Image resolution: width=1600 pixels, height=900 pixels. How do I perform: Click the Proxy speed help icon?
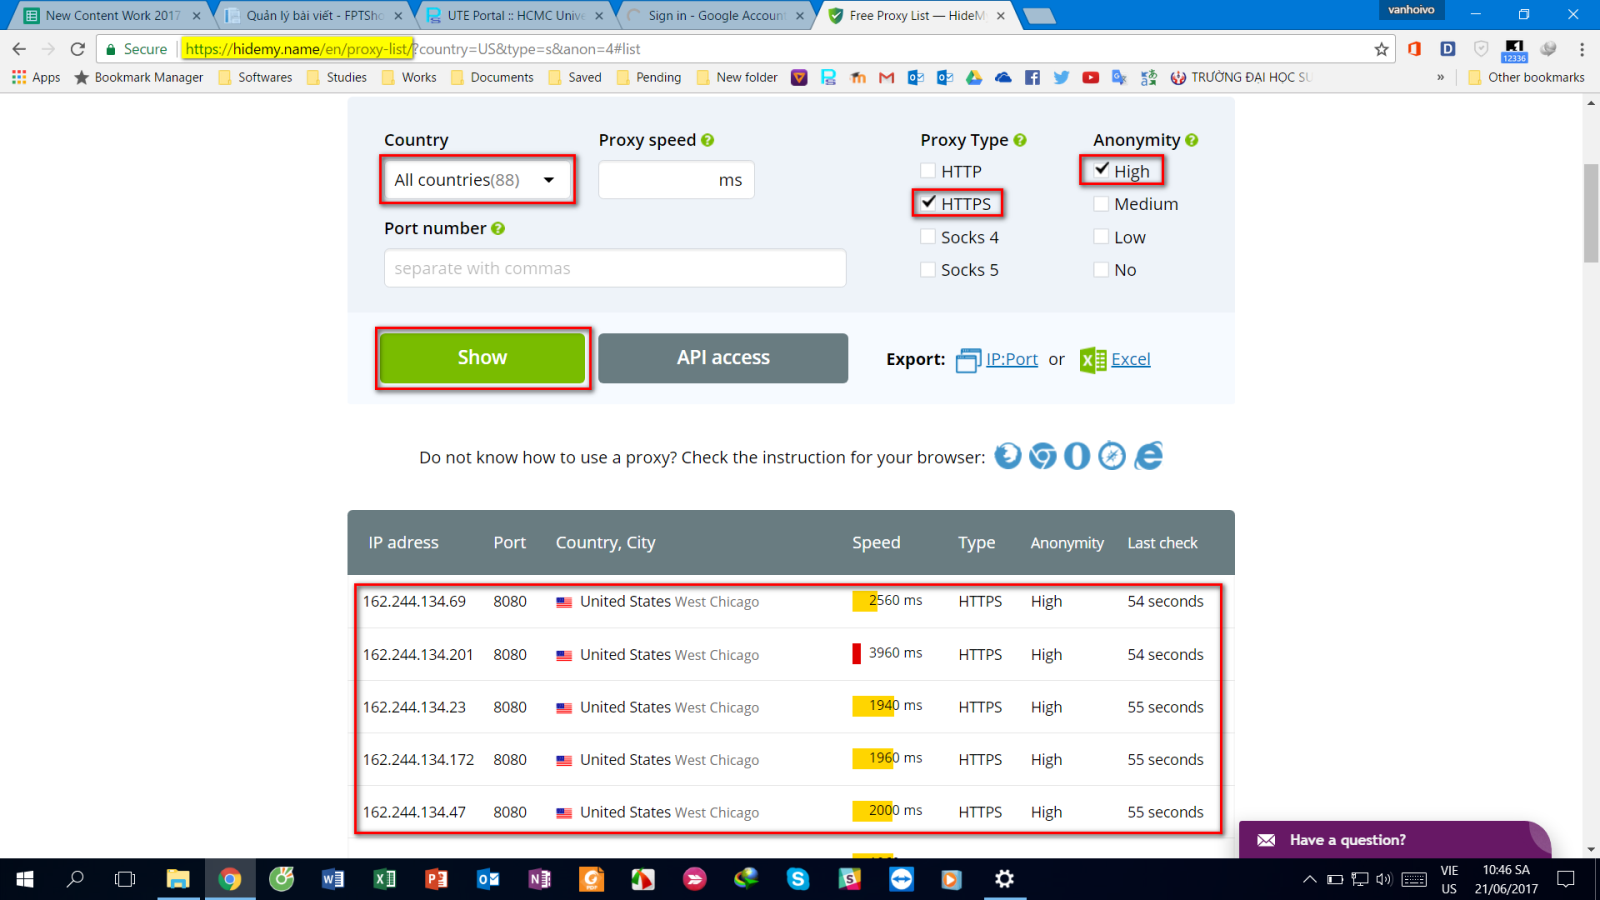click(709, 139)
